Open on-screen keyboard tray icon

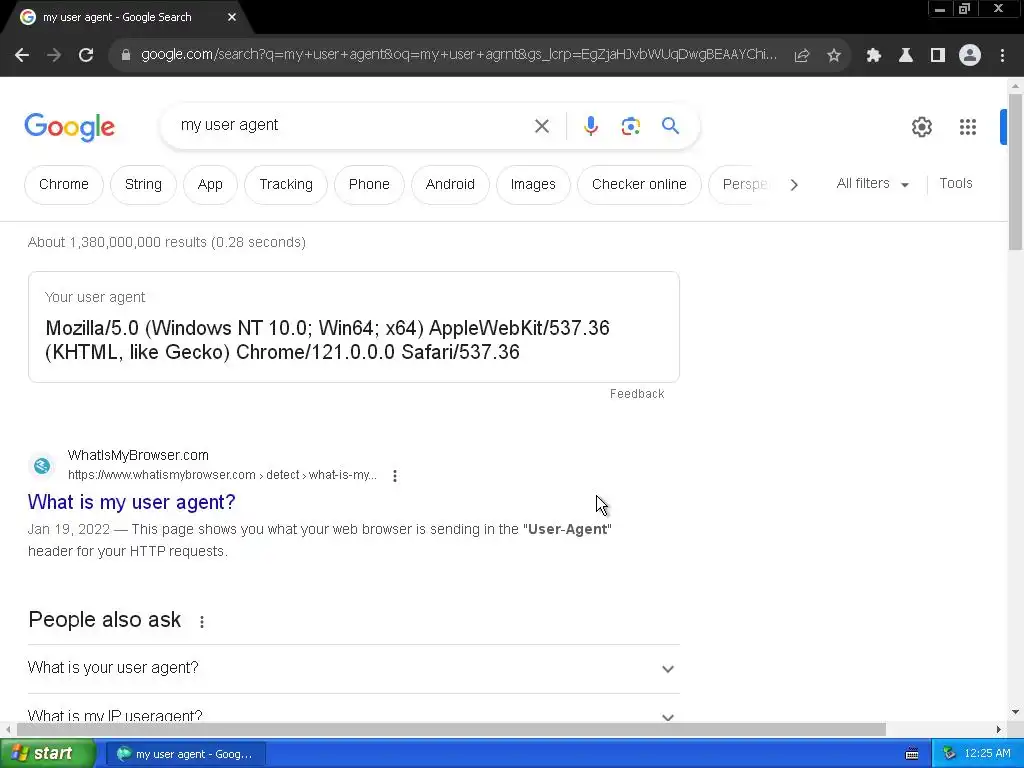pos(912,754)
